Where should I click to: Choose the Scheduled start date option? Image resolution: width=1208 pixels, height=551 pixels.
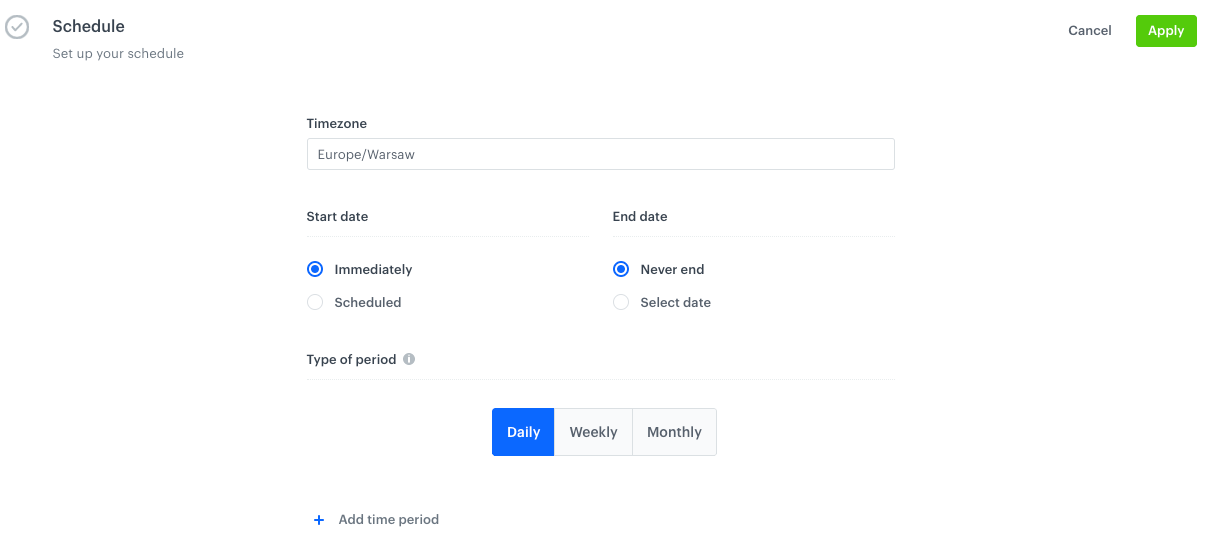315,302
